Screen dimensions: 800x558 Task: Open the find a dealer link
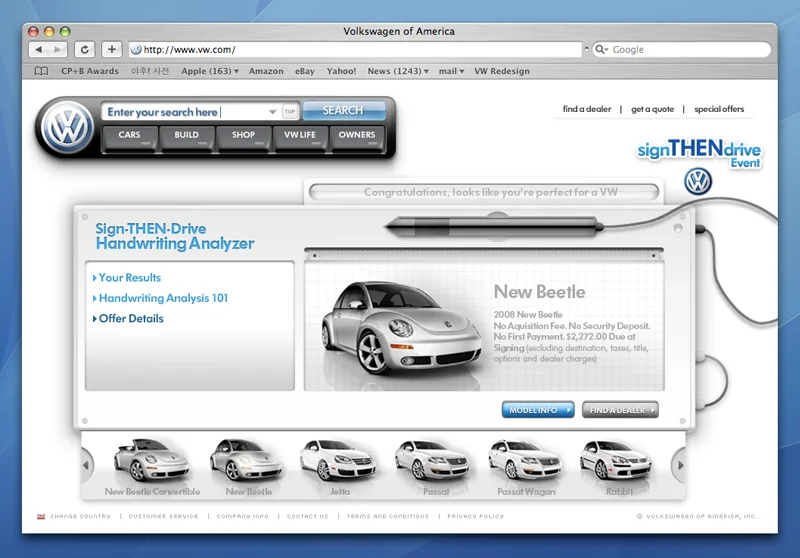pos(587,109)
